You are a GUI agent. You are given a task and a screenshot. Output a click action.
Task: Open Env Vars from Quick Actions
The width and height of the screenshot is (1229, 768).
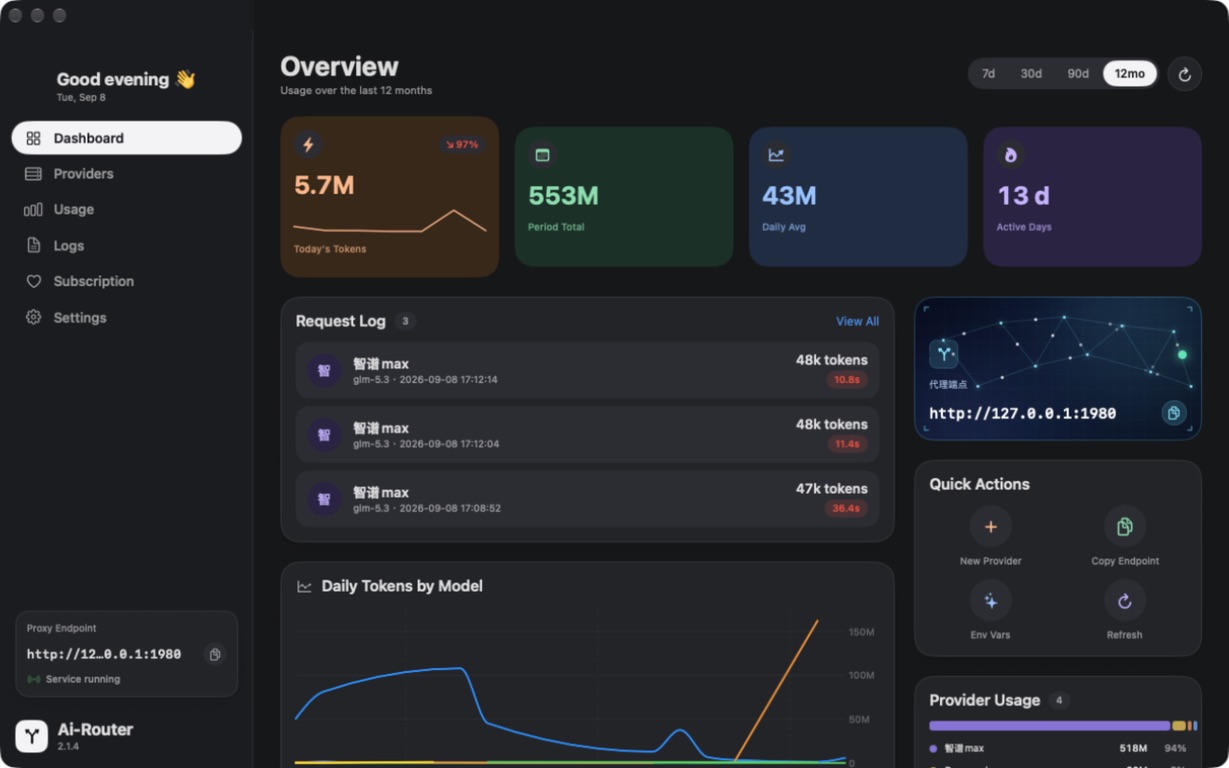(990, 601)
